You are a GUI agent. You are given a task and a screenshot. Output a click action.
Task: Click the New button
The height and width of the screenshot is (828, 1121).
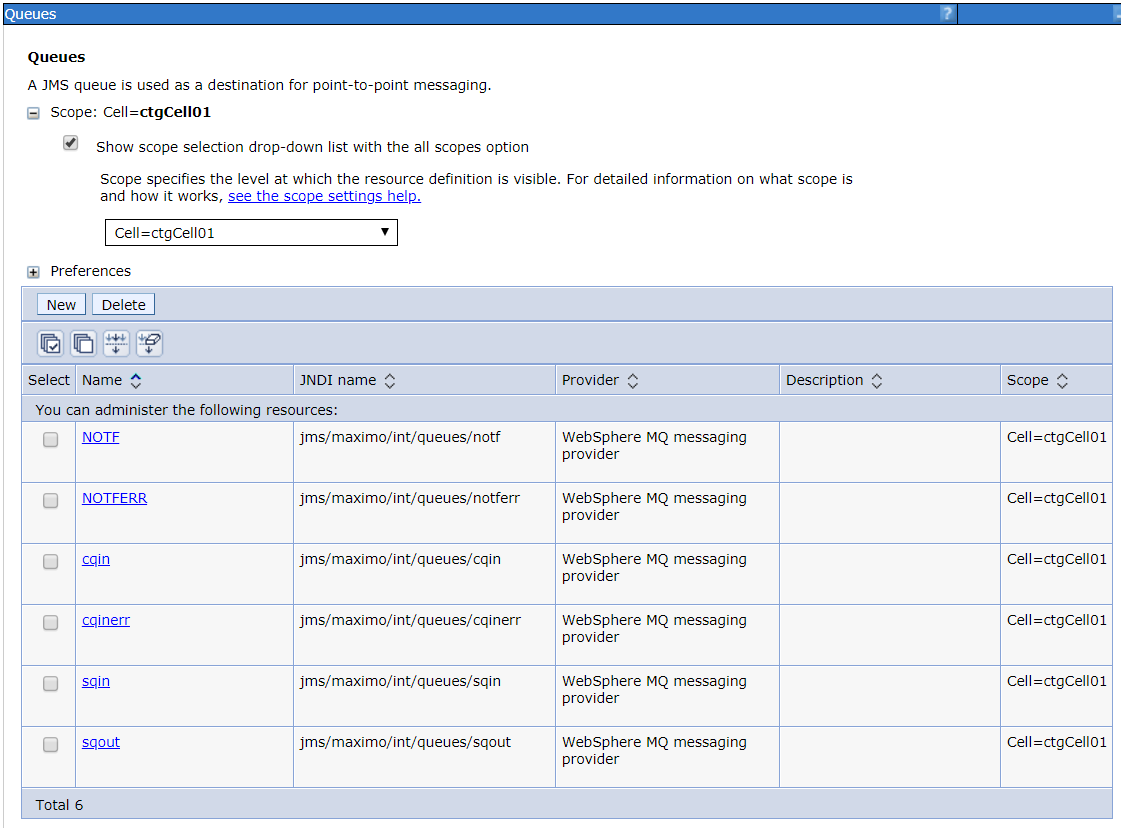(61, 305)
